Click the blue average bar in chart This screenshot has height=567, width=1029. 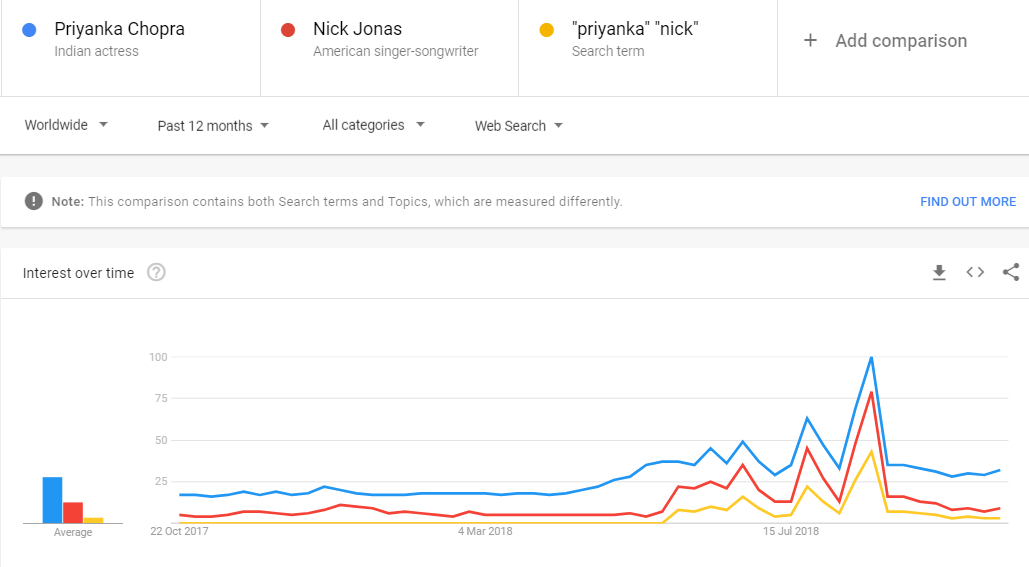[52, 500]
